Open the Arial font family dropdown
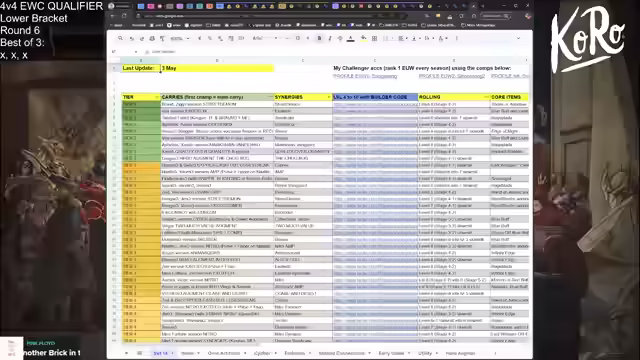This screenshot has height=360, width=640. click(x=265, y=38)
